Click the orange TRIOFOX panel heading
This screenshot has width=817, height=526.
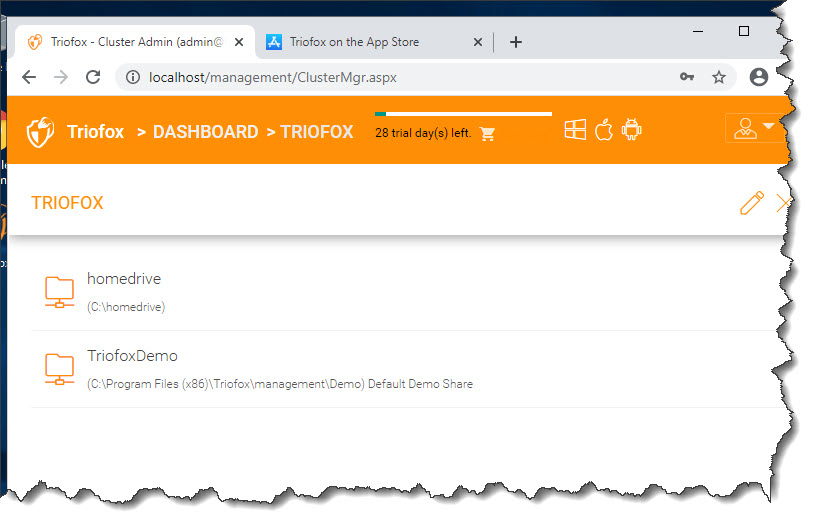point(67,203)
